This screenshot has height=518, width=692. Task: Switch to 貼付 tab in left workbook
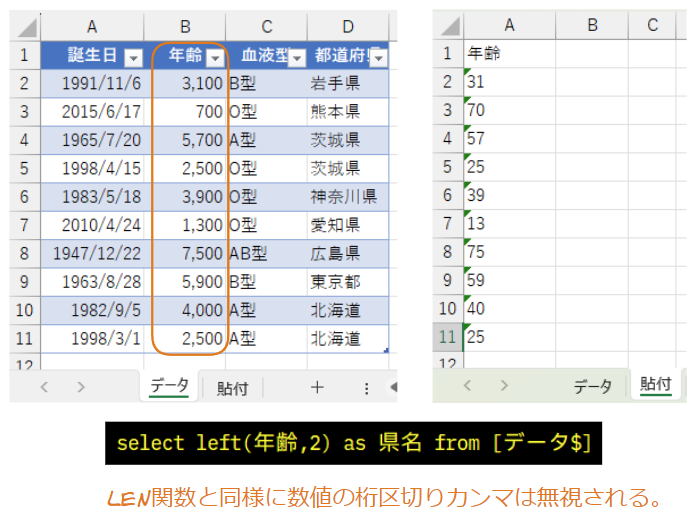(x=232, y=388)
